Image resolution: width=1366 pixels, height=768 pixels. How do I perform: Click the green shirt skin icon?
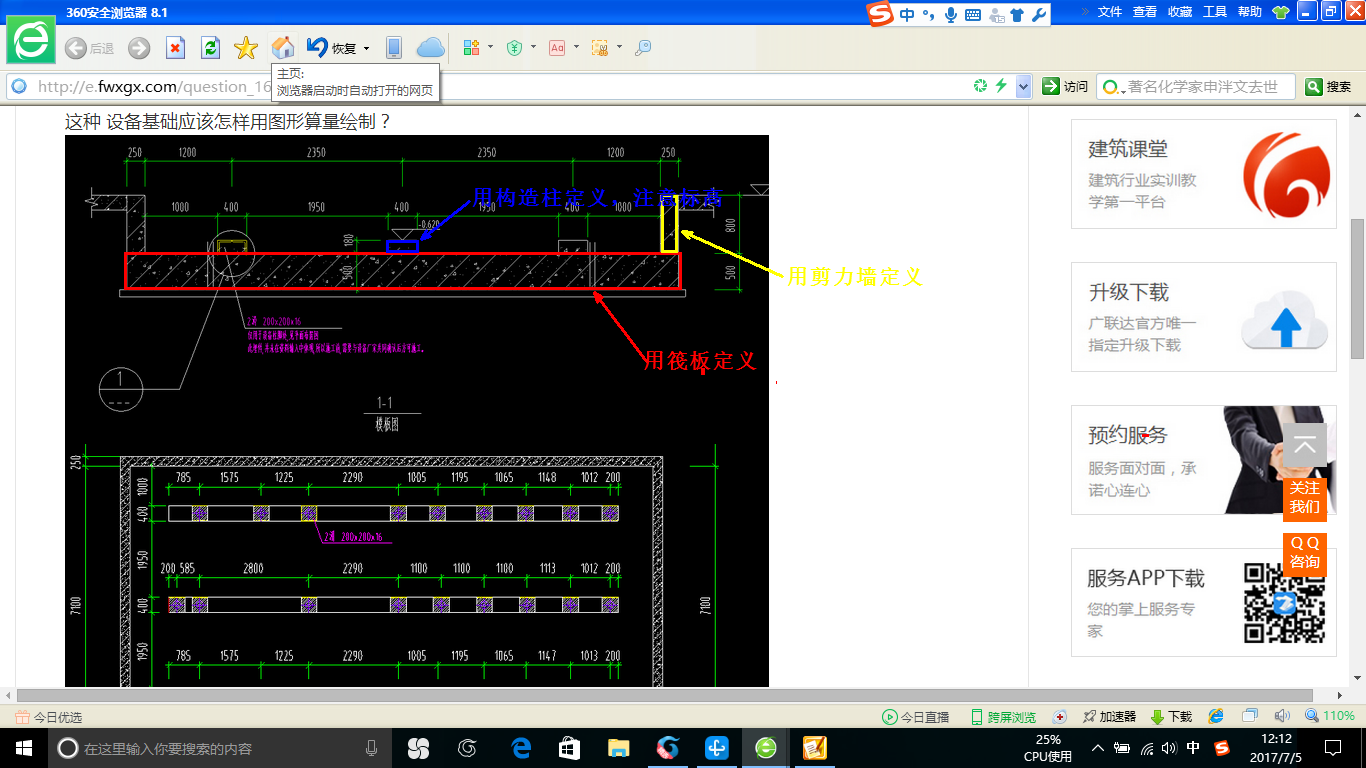1281,12
